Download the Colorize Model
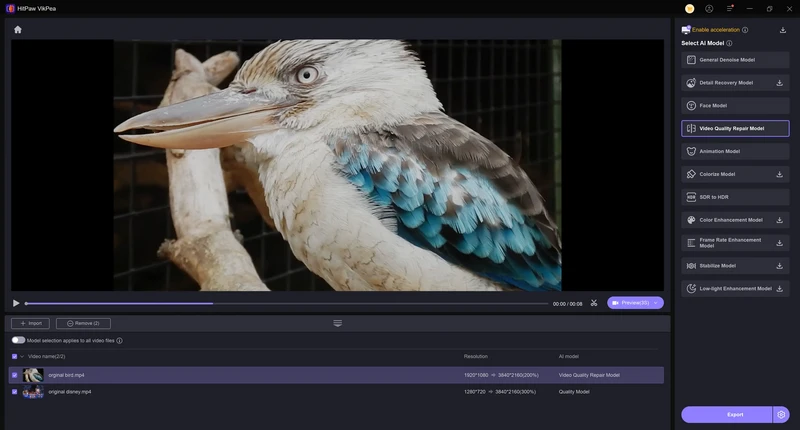Image resolution: width=800 pixels, height=430 pixels. pos(779,174)
